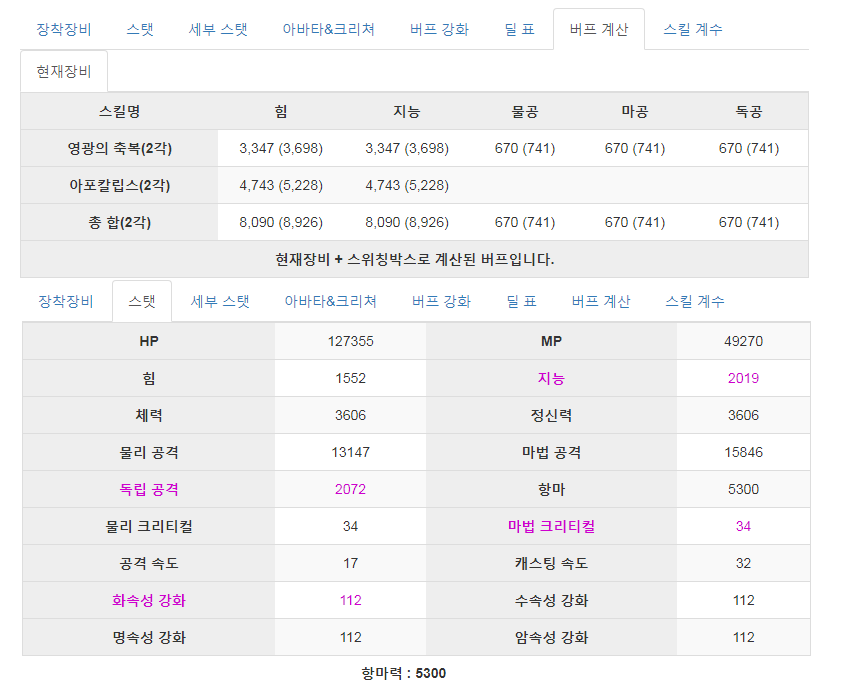
Task: Click 체력 value 3606
Action: click(x=350, y=415)
